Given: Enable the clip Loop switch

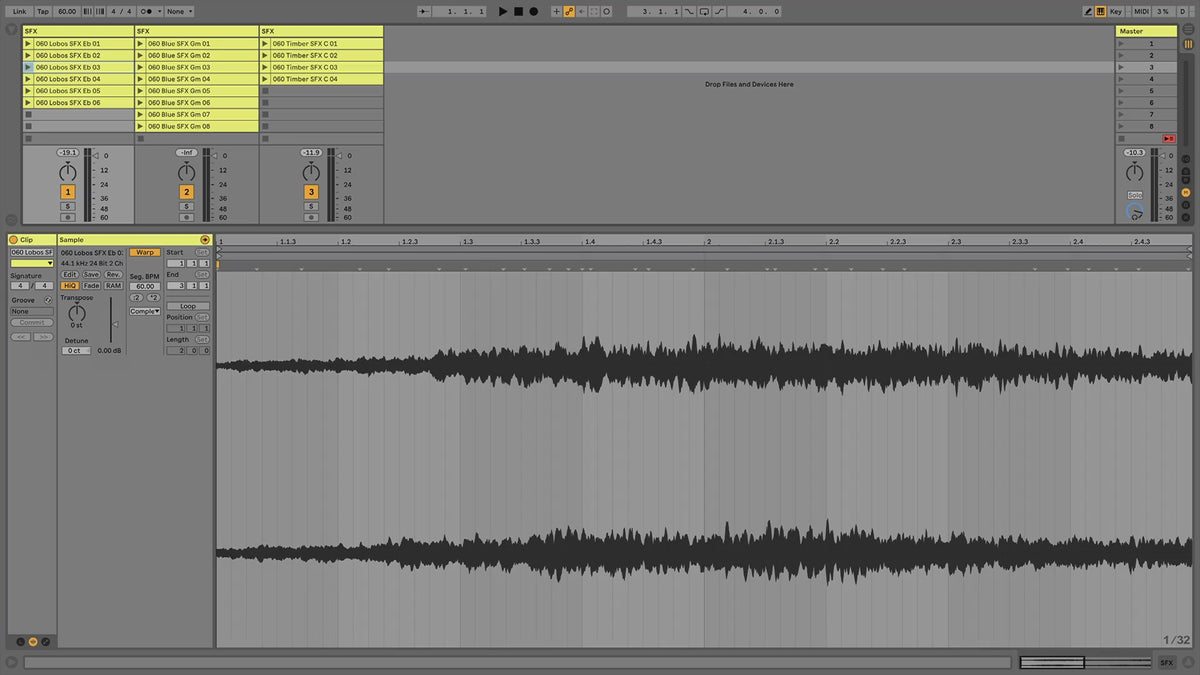Looking at the screenshot, I should [188, 306].
